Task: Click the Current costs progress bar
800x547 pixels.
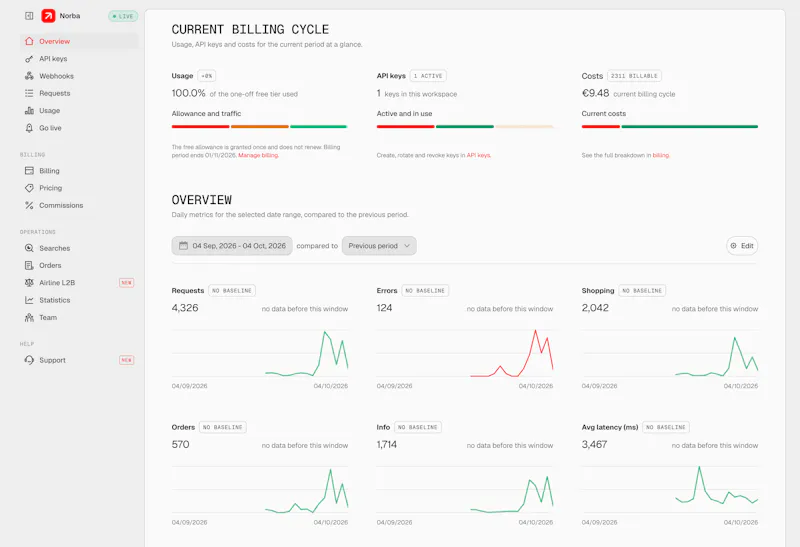Action: click(x=670, y=127)
